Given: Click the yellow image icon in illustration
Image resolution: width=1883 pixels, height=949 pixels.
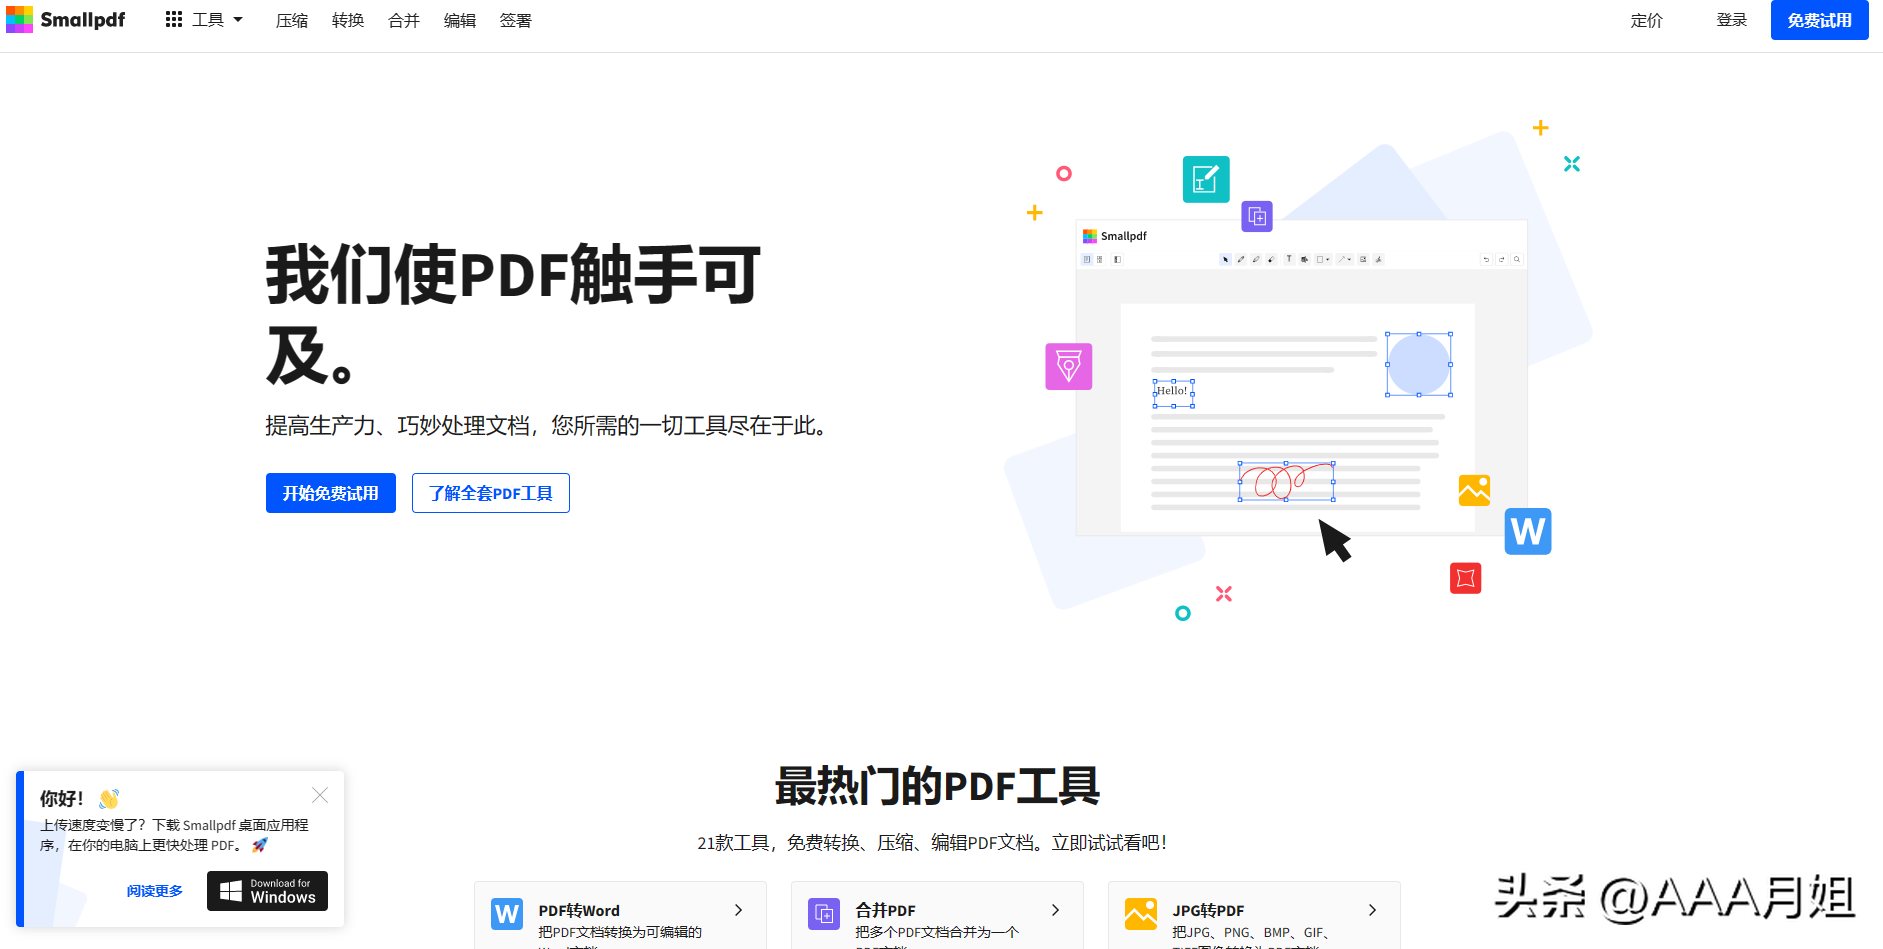Looking at the screenshot, I should [1474, 490].
